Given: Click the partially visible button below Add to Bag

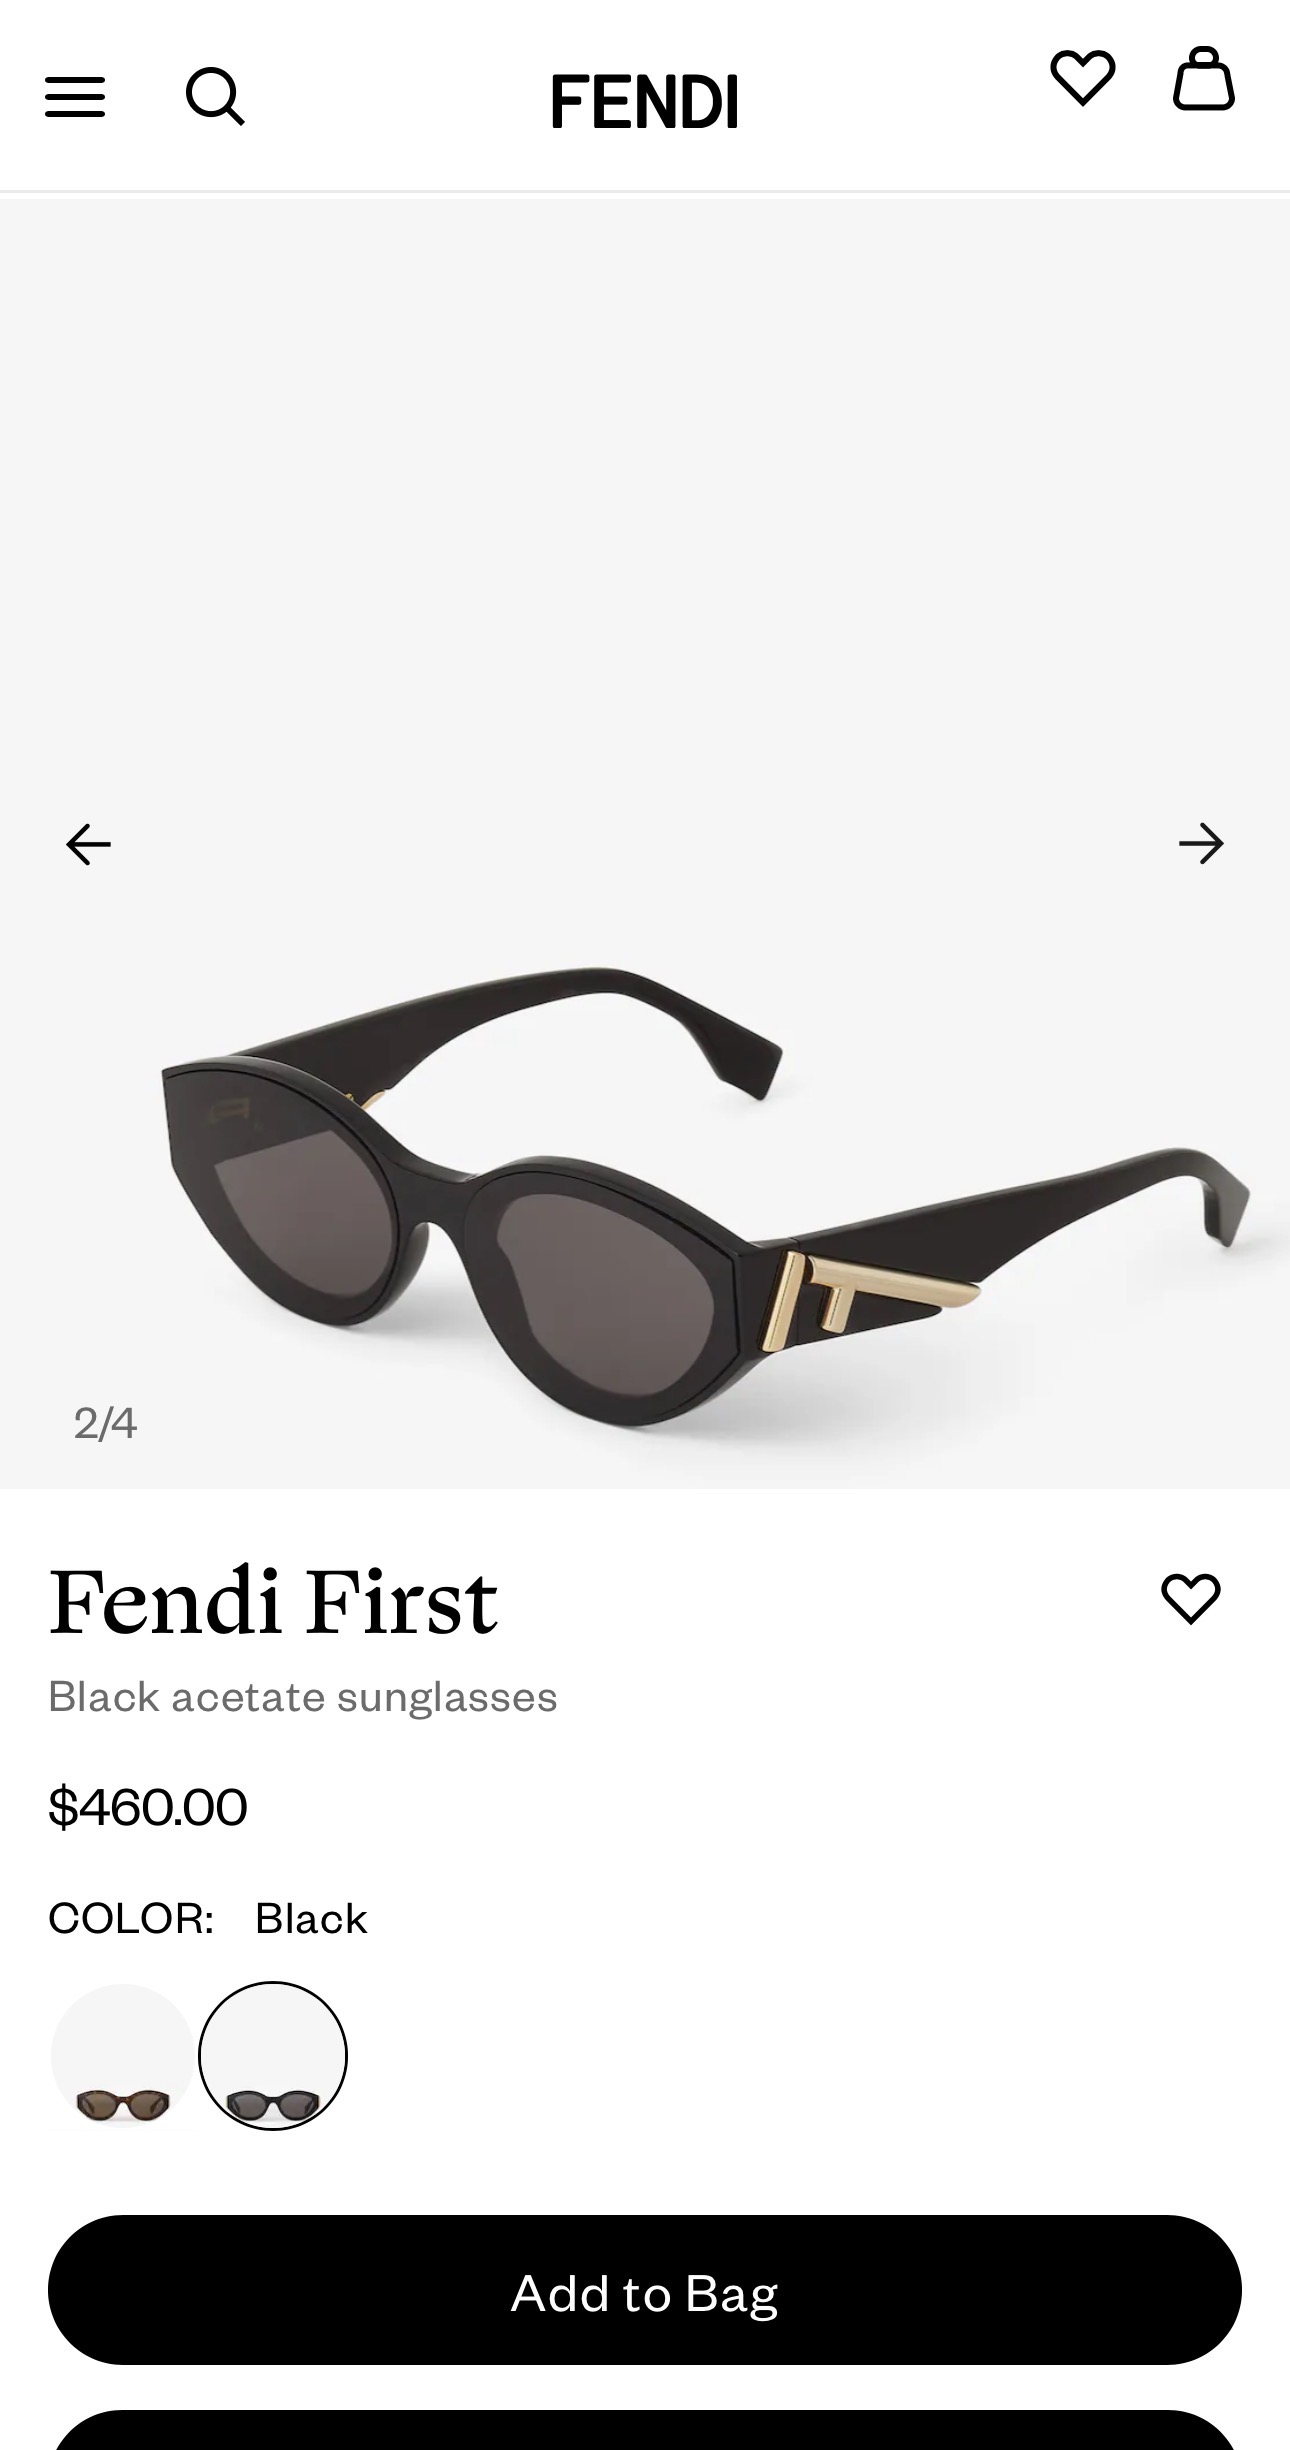Looking at the screenshot, I should [x=645, y=2430].
